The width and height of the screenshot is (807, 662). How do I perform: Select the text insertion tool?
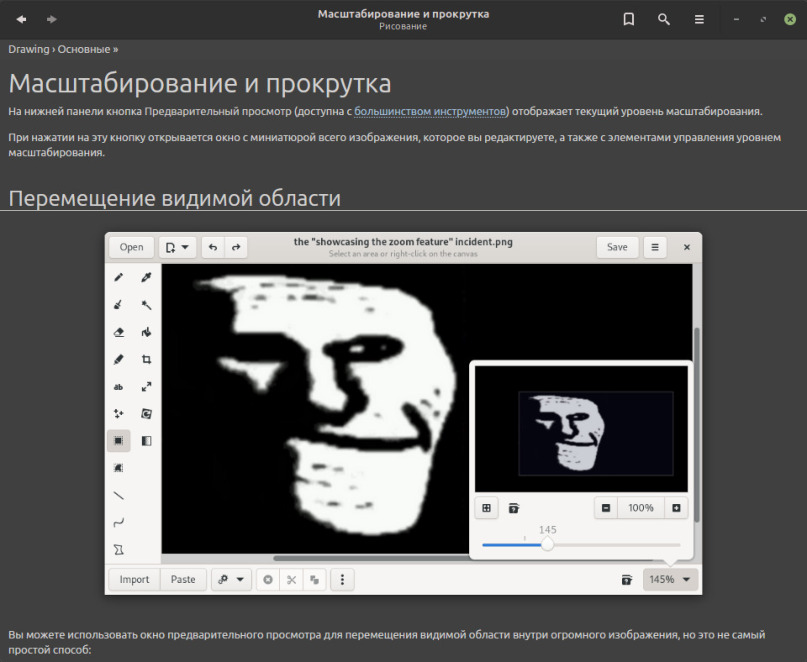[x=119, y=386]
